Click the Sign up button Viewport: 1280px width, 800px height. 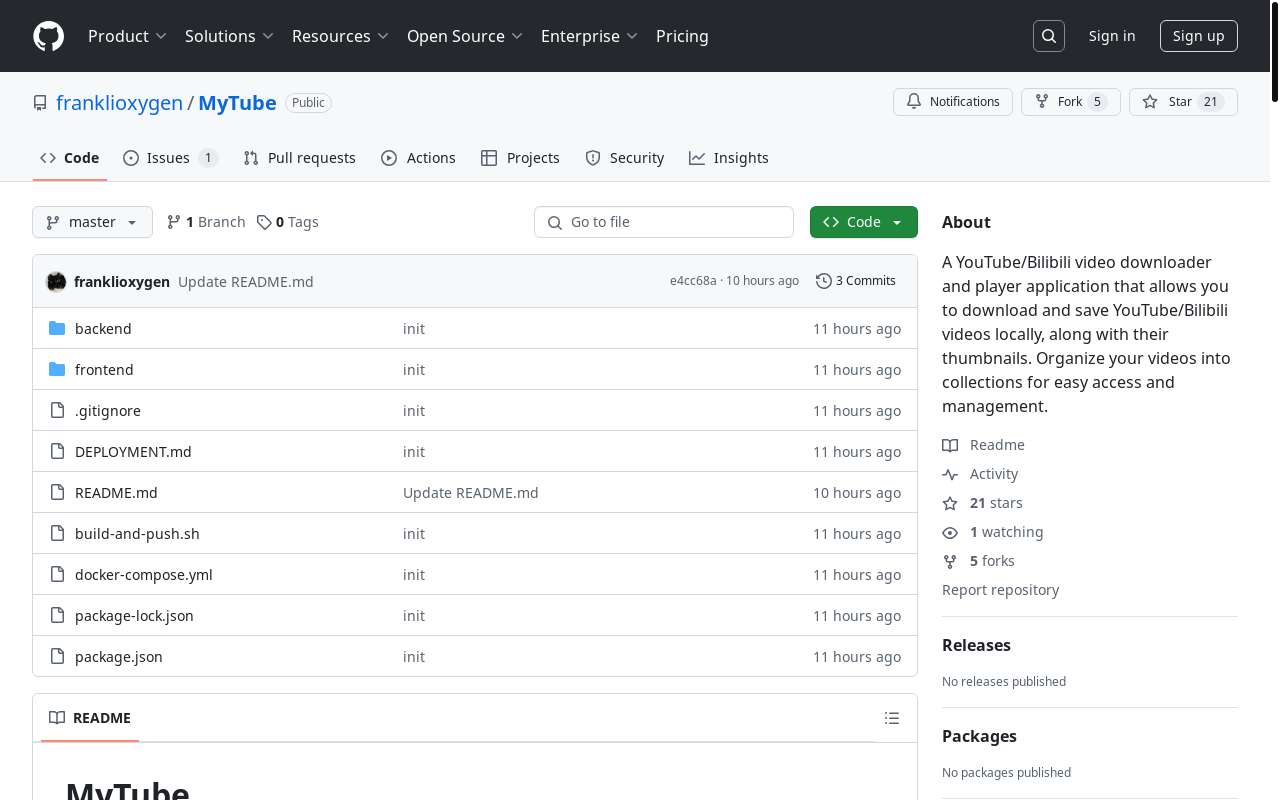pos(1198,36)
